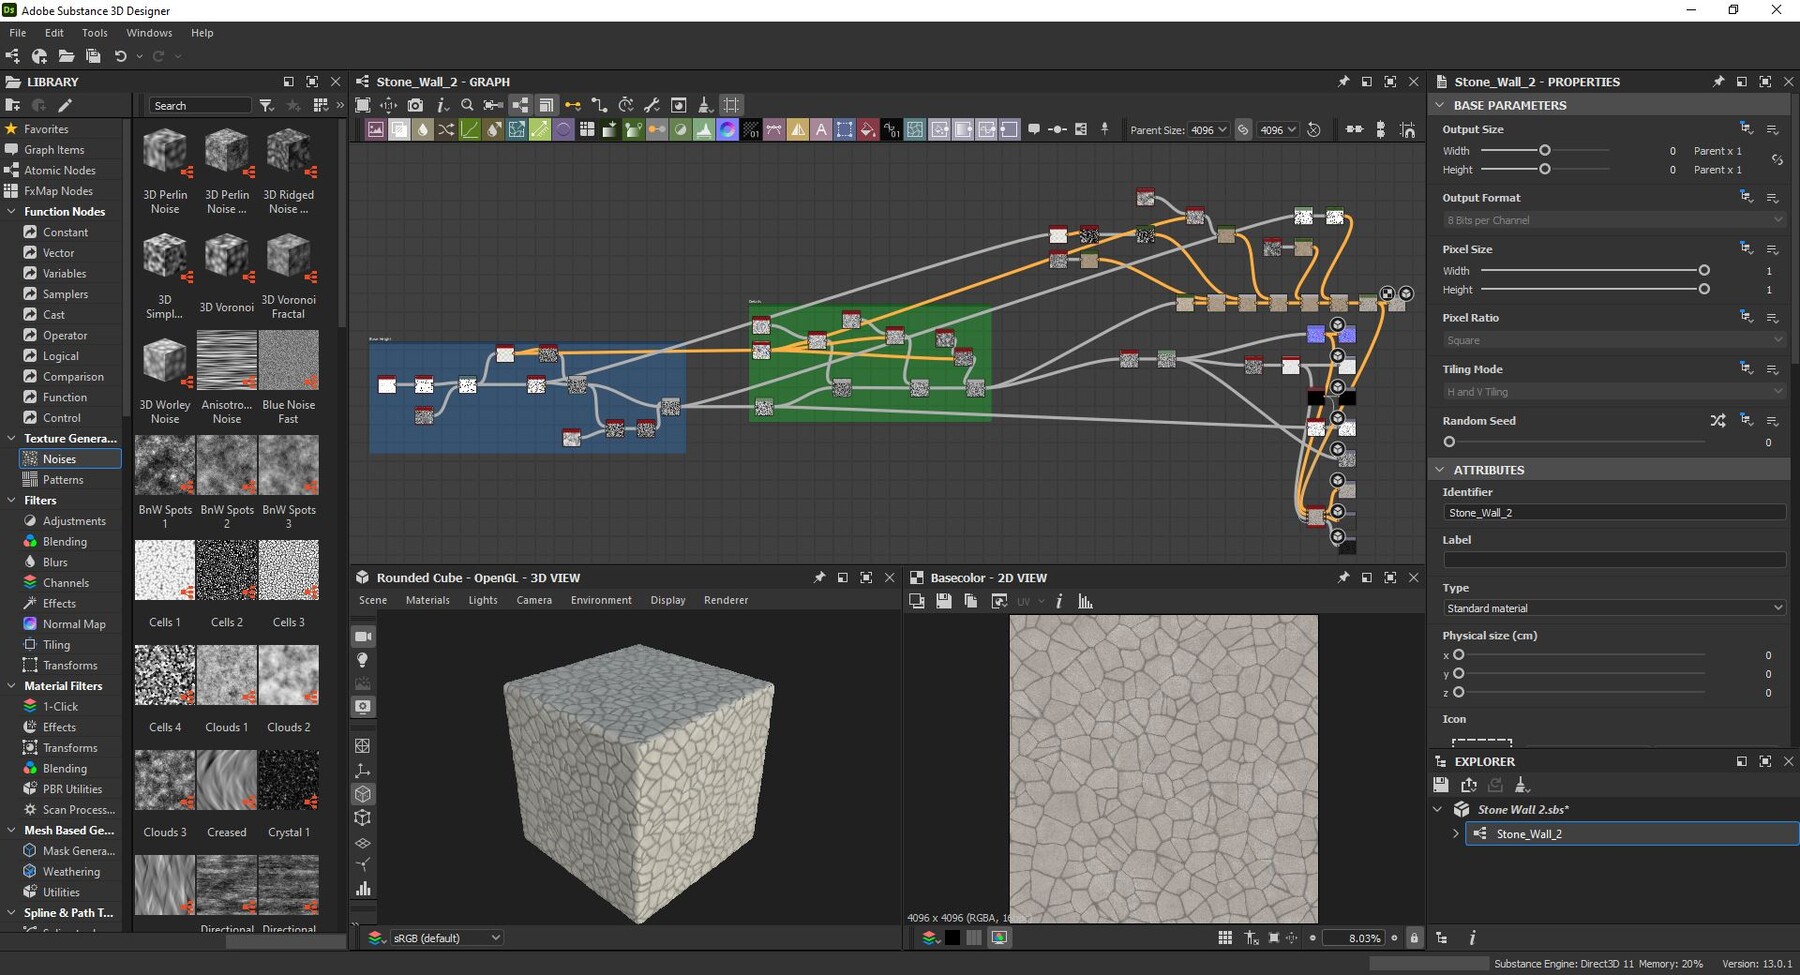1800x975 pixels.
Task: Expand the Stone_Wall_2 graph in Explorer
Action: 1455,834
